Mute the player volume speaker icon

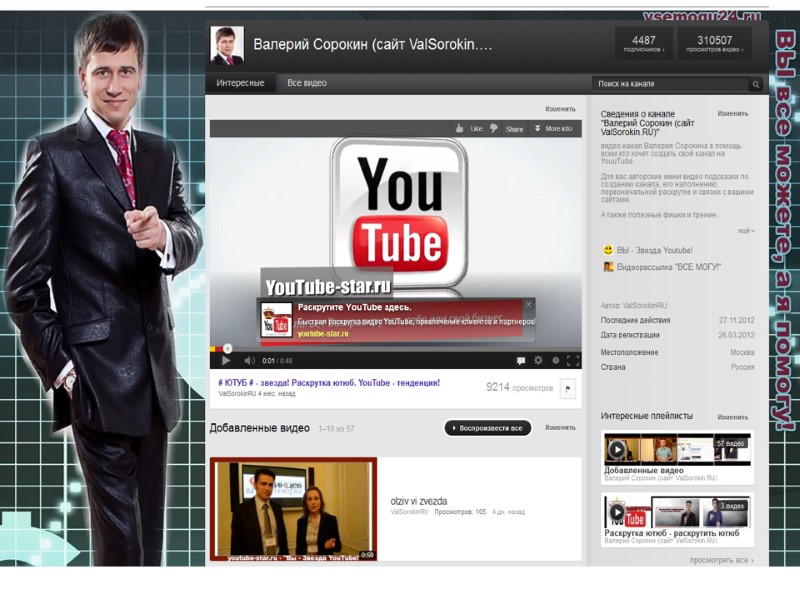249,361
